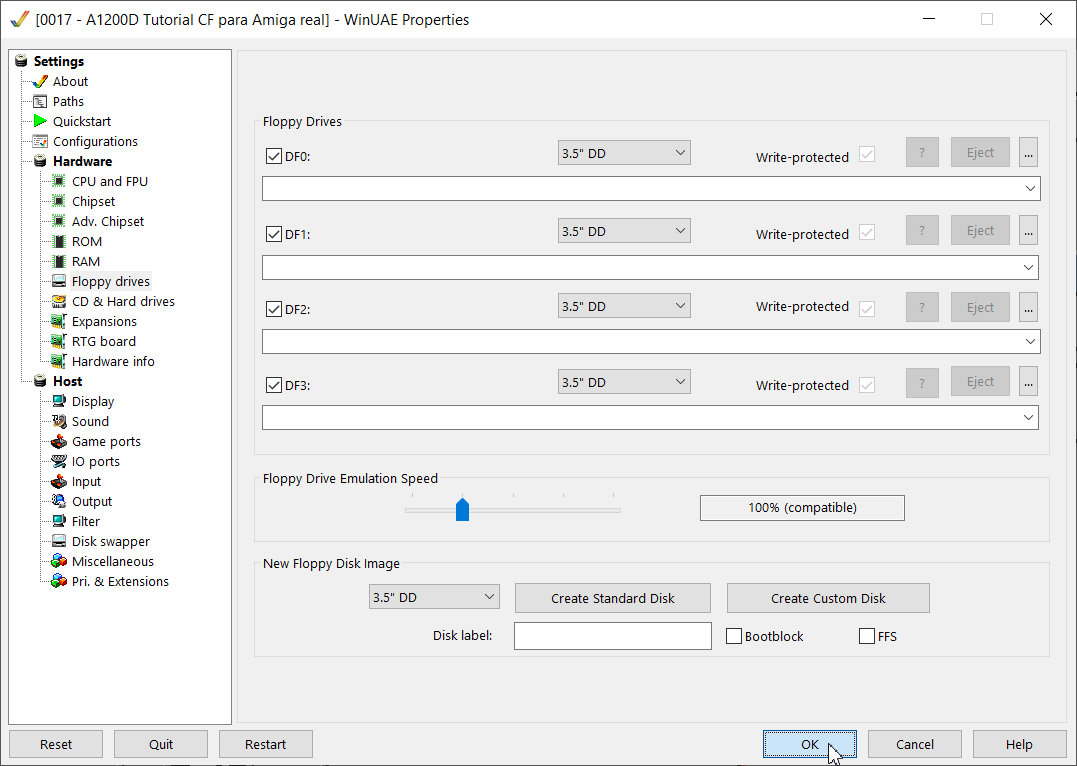
Task: Confirm settings with the OK button
Action: [810, 744]
